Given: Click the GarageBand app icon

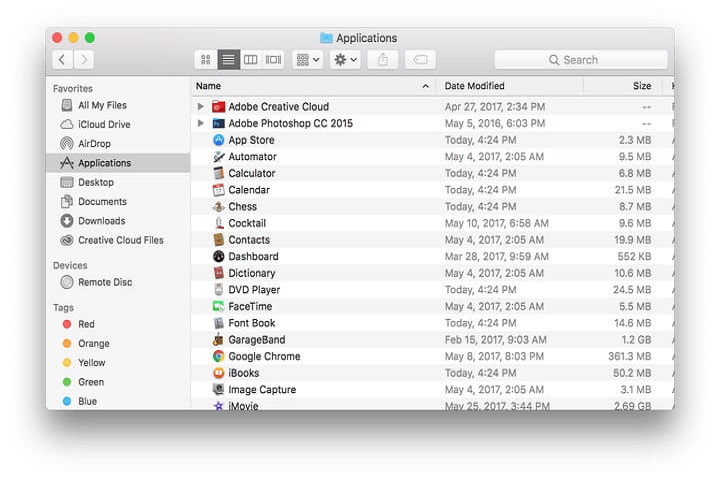Looking at the screenshot, I should (219, 340).
